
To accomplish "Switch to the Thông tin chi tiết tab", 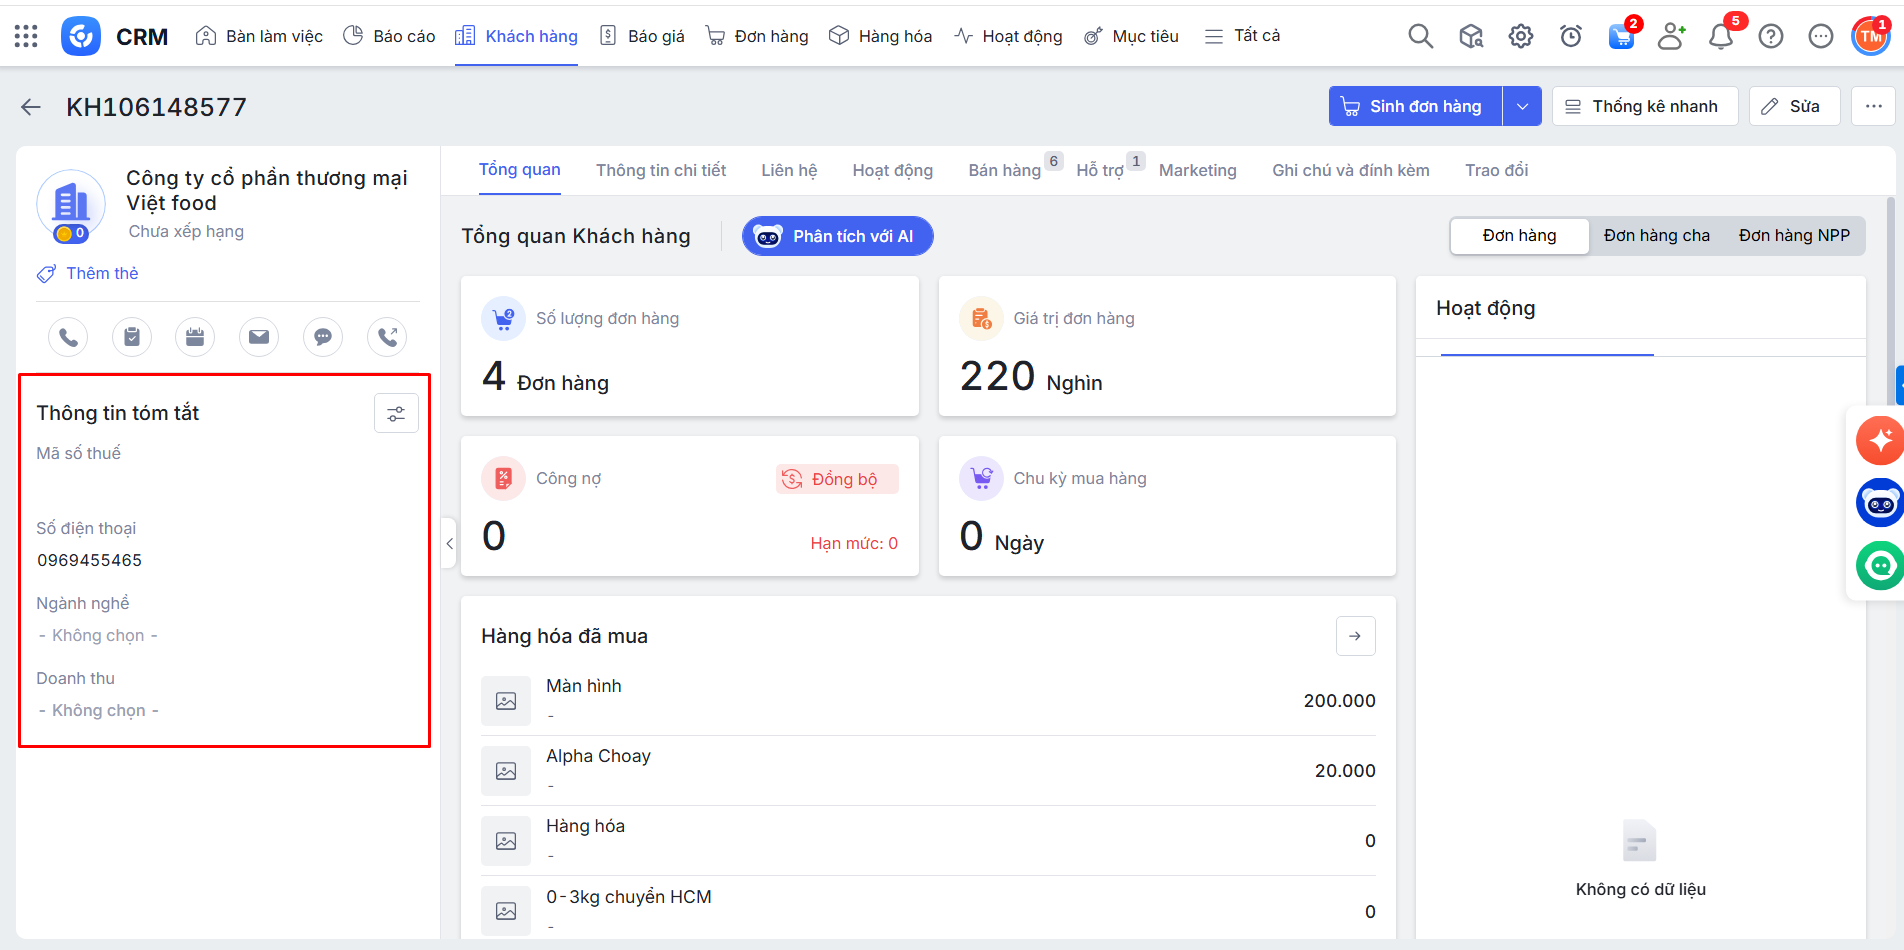I will click(661, 170).
